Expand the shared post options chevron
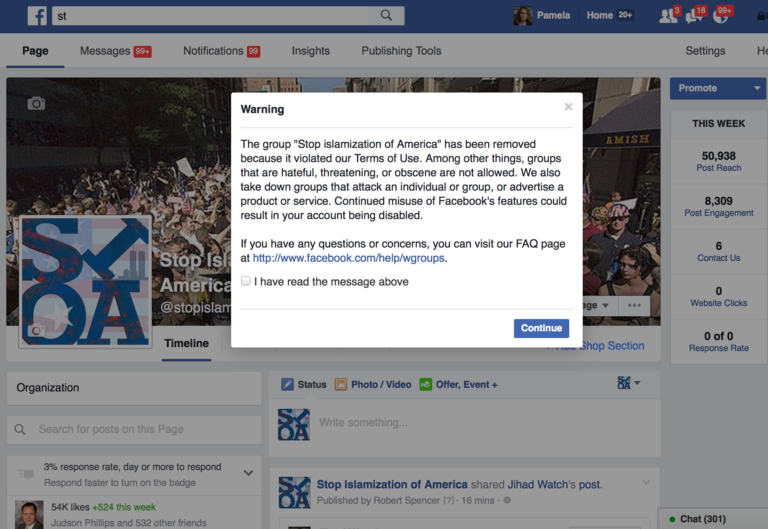 [646, 482]
